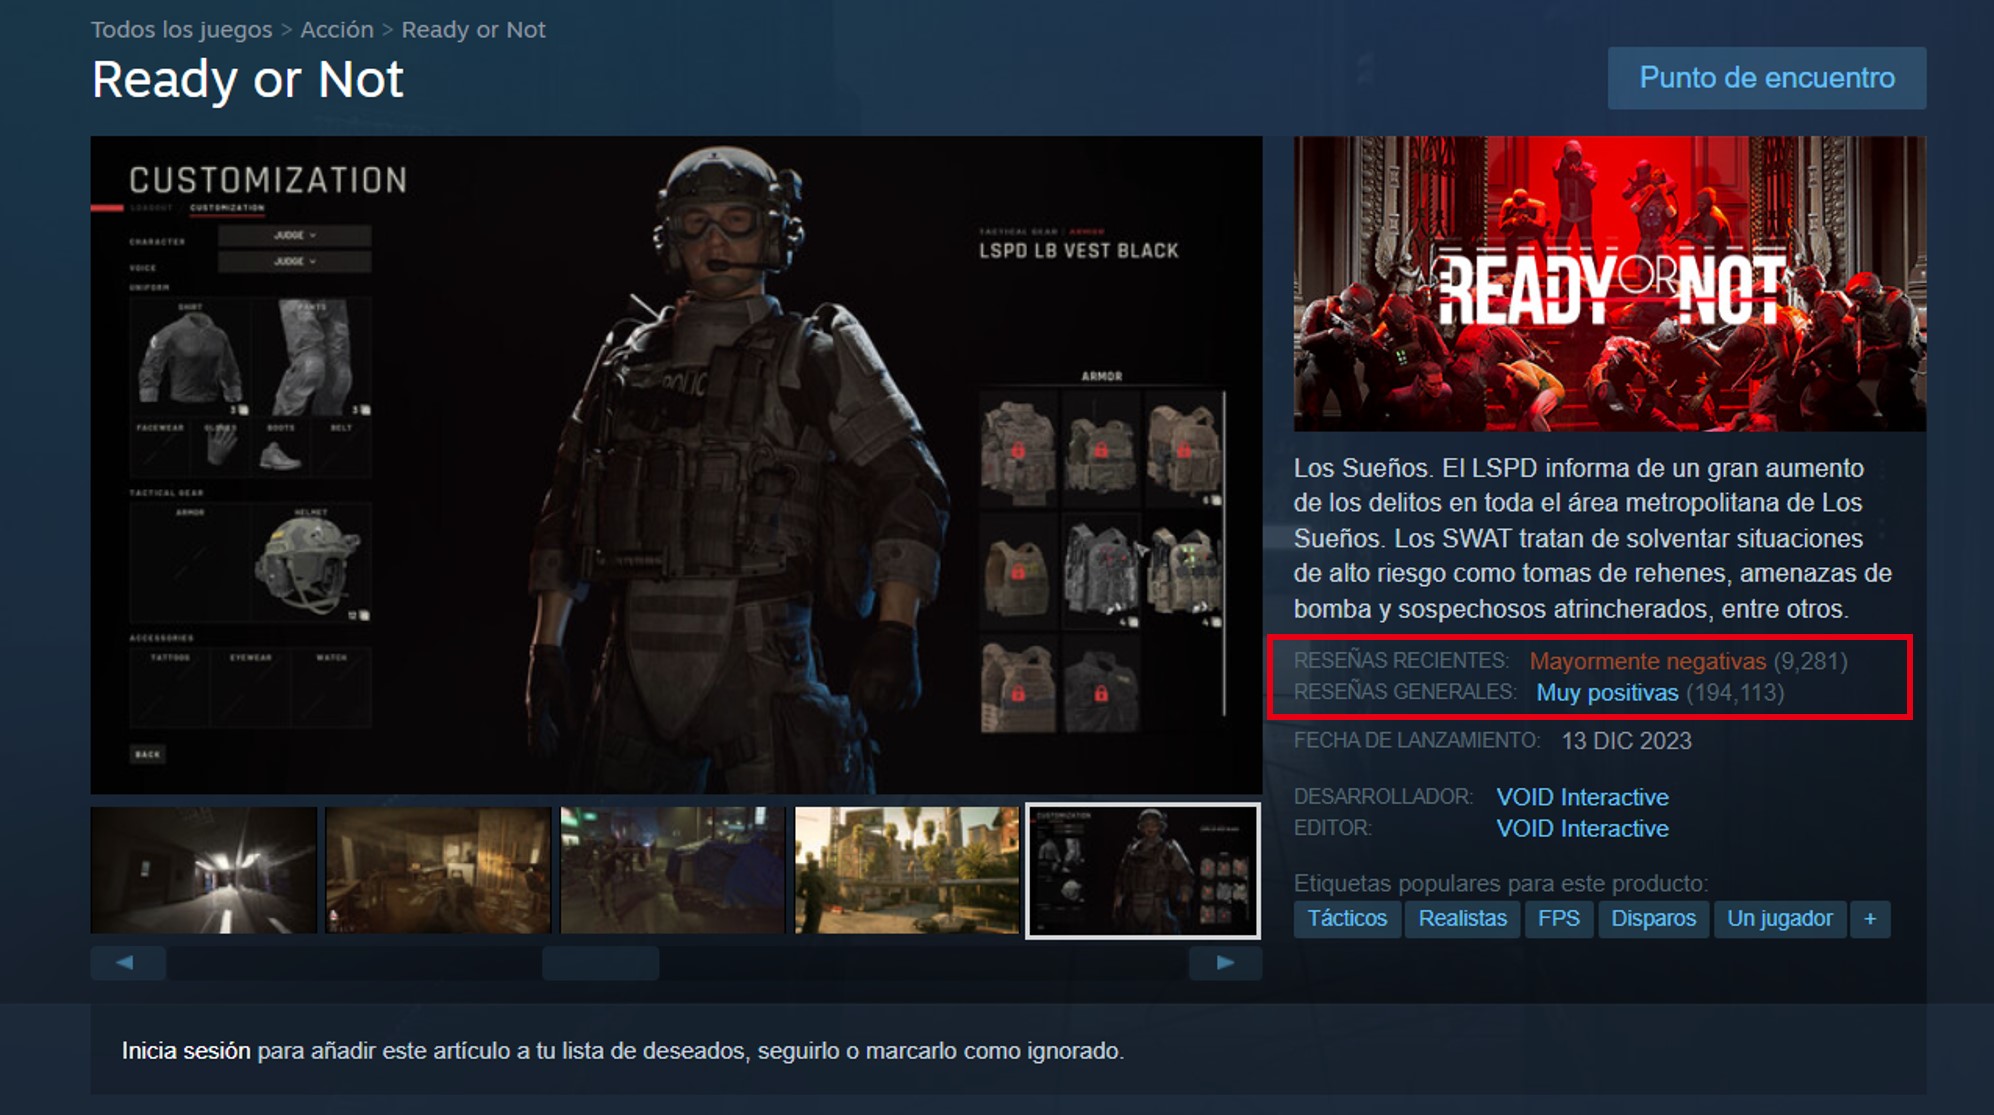Click the right arrow of the thumbnail strip
This screenshot has height=1115, width=1994.
coord(1225,963)
